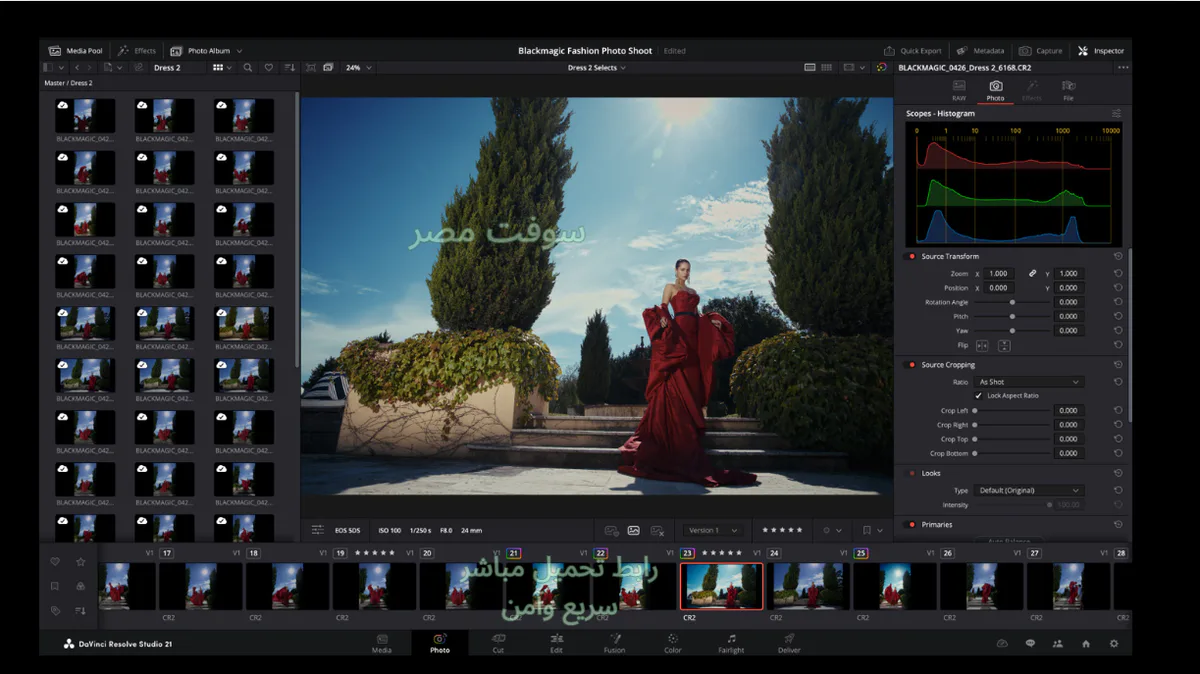
Task: Open the inspector three-dots options menu
Action: click(1122, 68)
